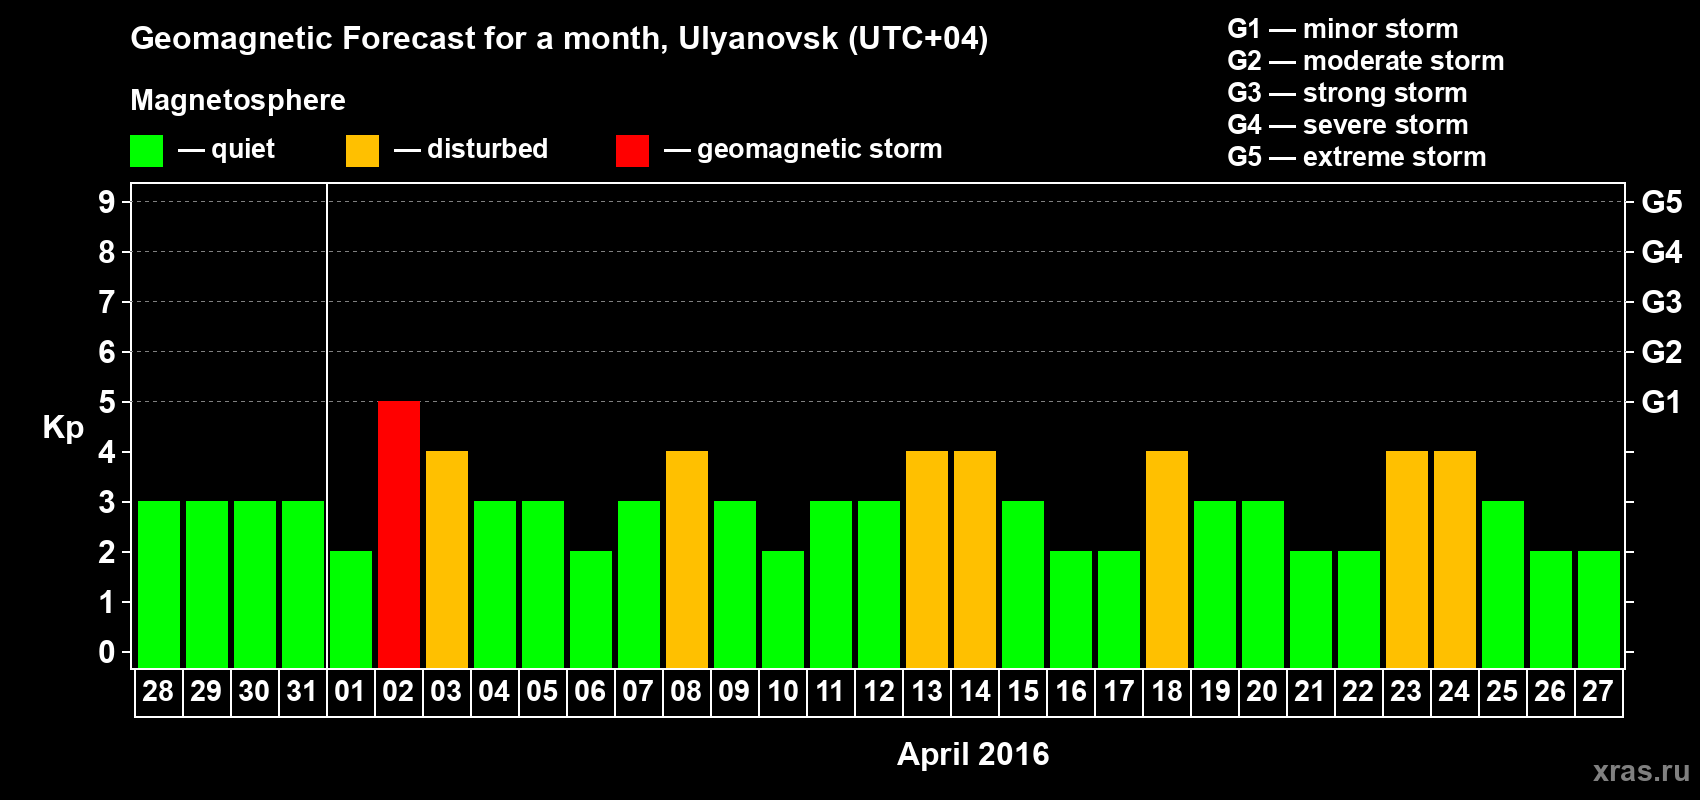Click the 'geomagnetic storm' legend text
The width and height of the screenshot is (1700, 800).
coord(820,149)
